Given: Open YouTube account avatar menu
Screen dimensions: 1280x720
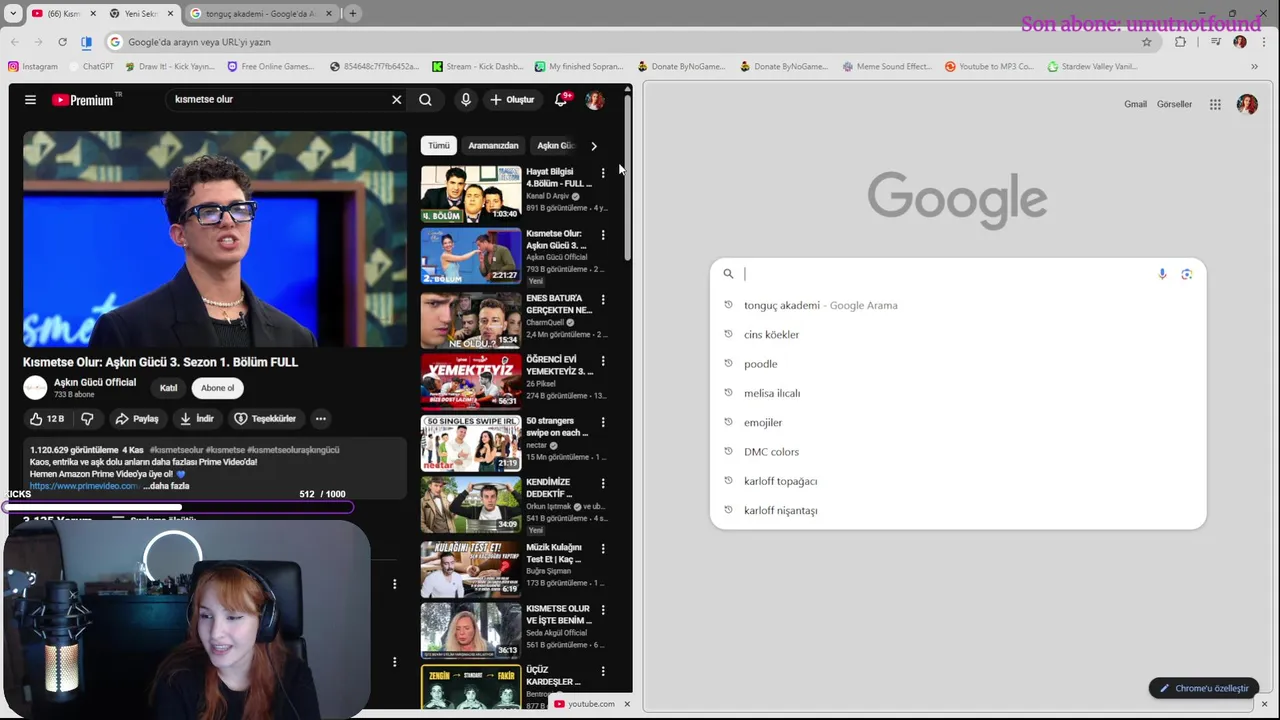Looking at the screenshot, I should [x=594, y=100].
